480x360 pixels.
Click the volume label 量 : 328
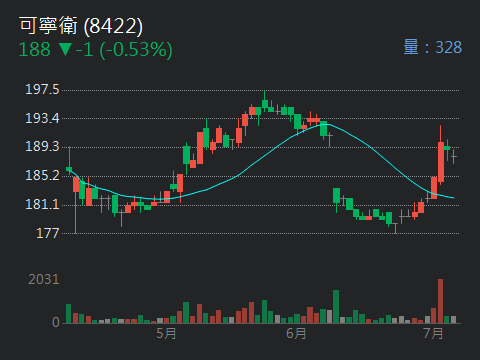point(433,47)
